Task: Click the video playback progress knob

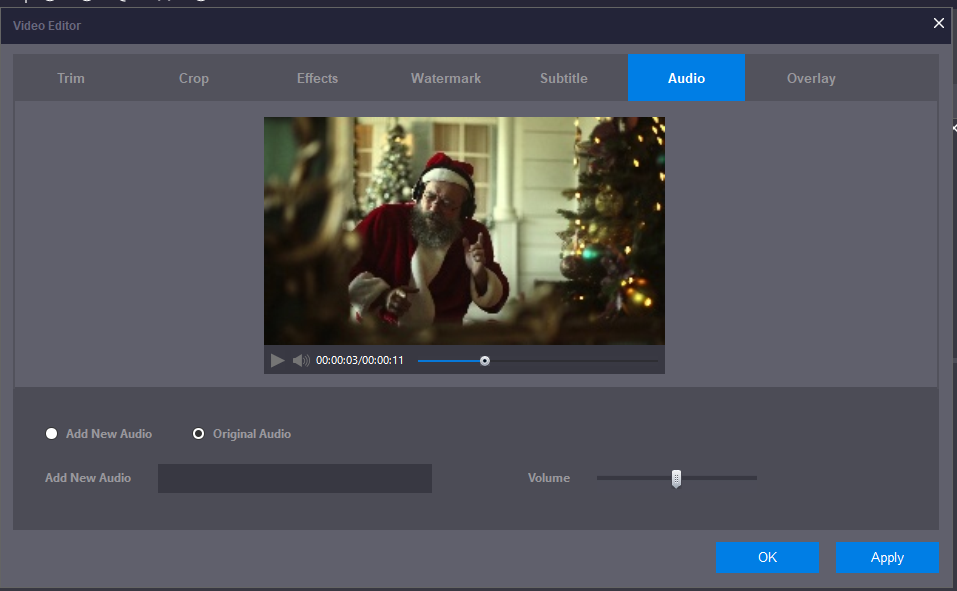Action: (485, 361)
